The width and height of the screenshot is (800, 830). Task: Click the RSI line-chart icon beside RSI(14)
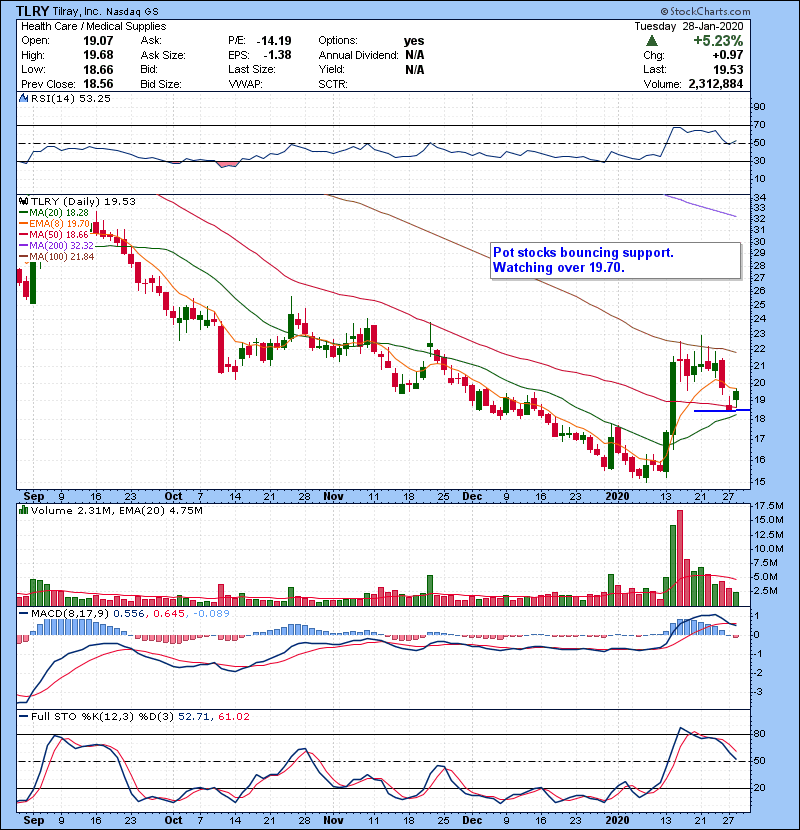click(x=23, y=98)
